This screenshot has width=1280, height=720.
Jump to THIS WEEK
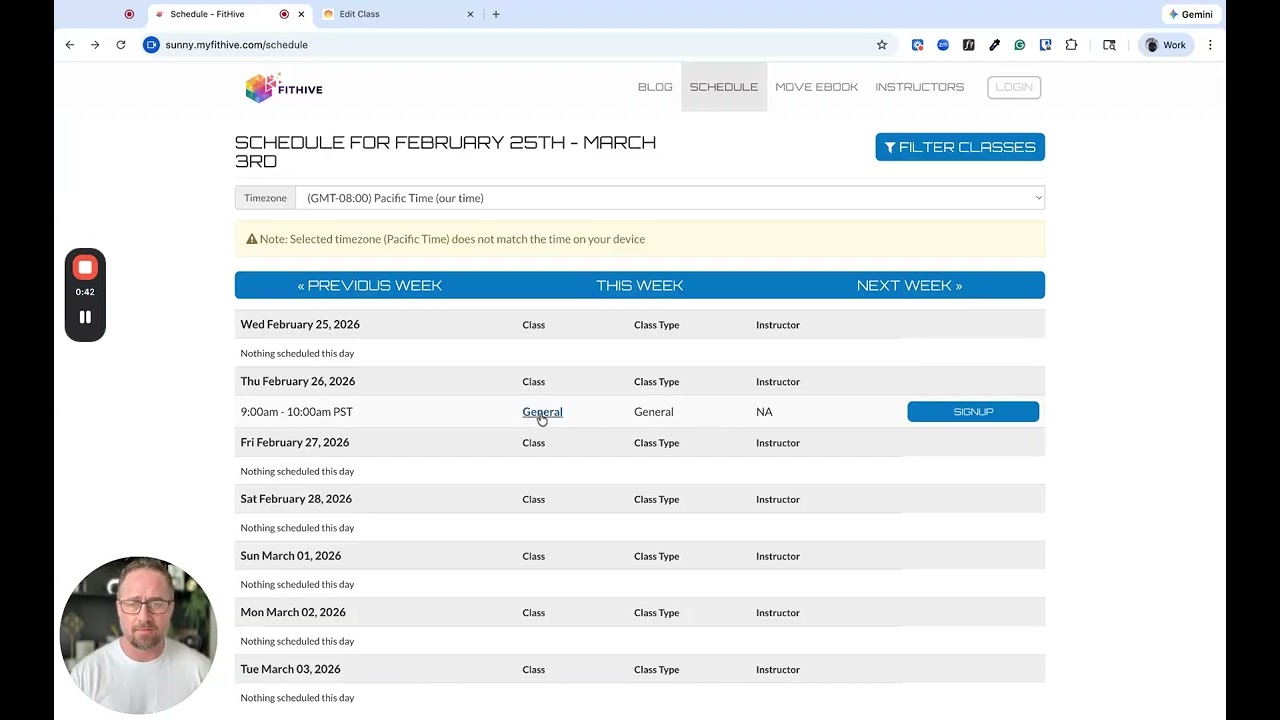click(640, 285)
